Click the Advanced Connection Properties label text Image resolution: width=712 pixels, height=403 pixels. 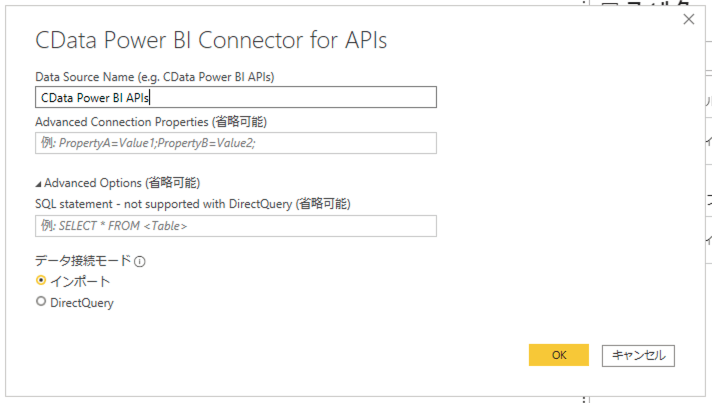point(150,122)
